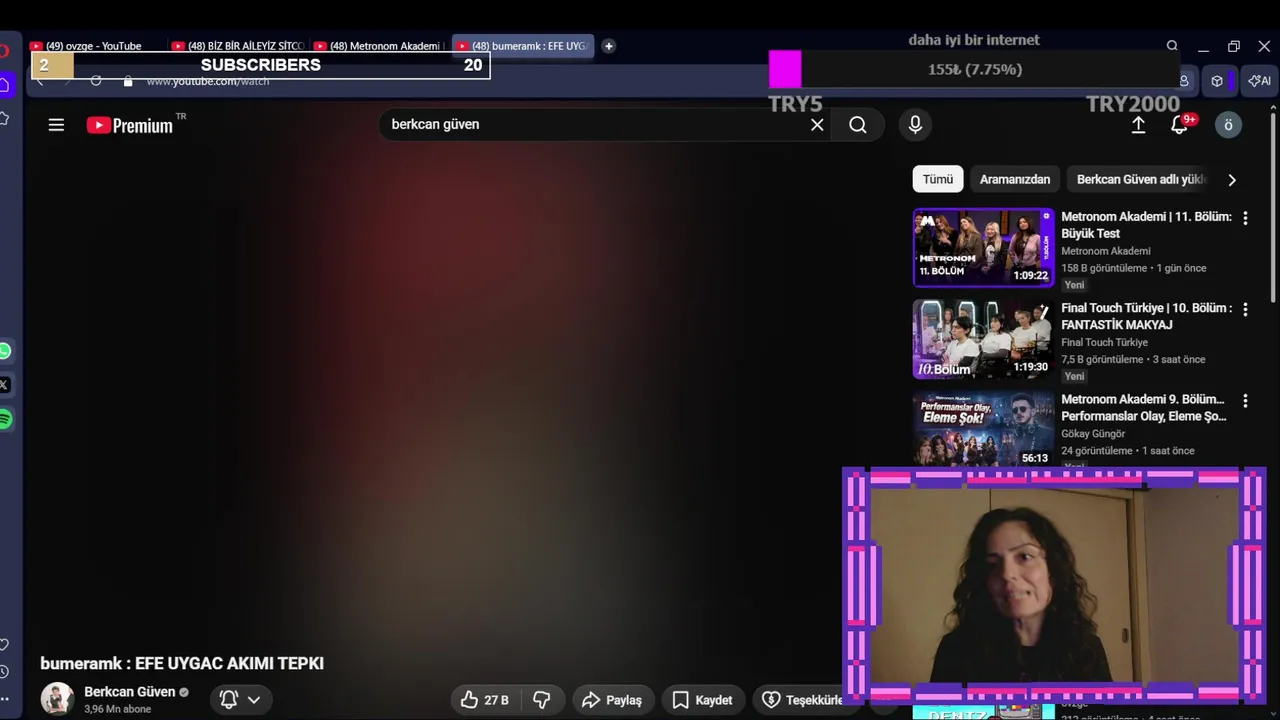Click the youtube.com/watch address bar

tap(208, 82)
